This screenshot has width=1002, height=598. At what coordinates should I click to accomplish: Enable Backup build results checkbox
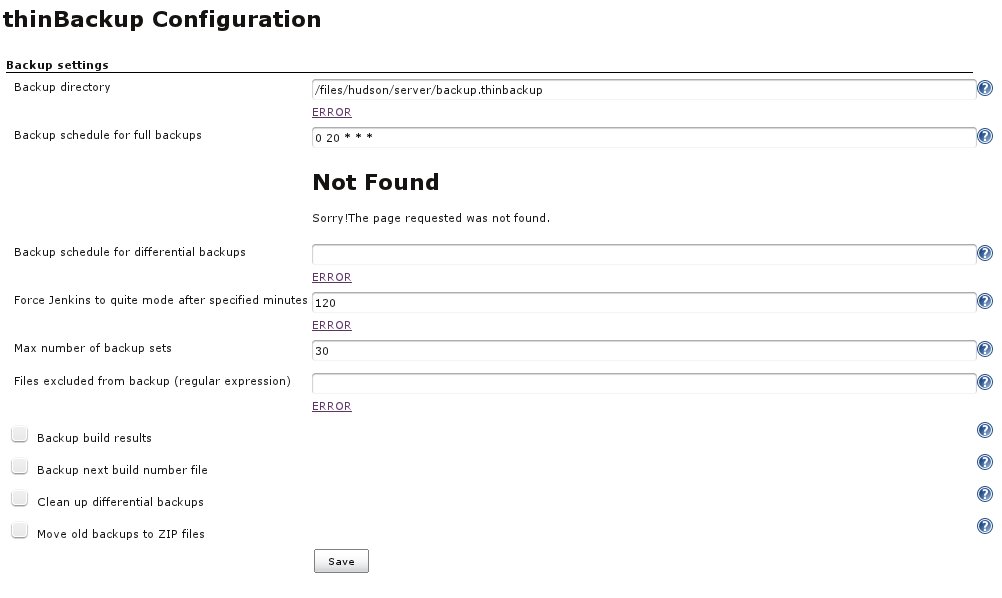19,435
